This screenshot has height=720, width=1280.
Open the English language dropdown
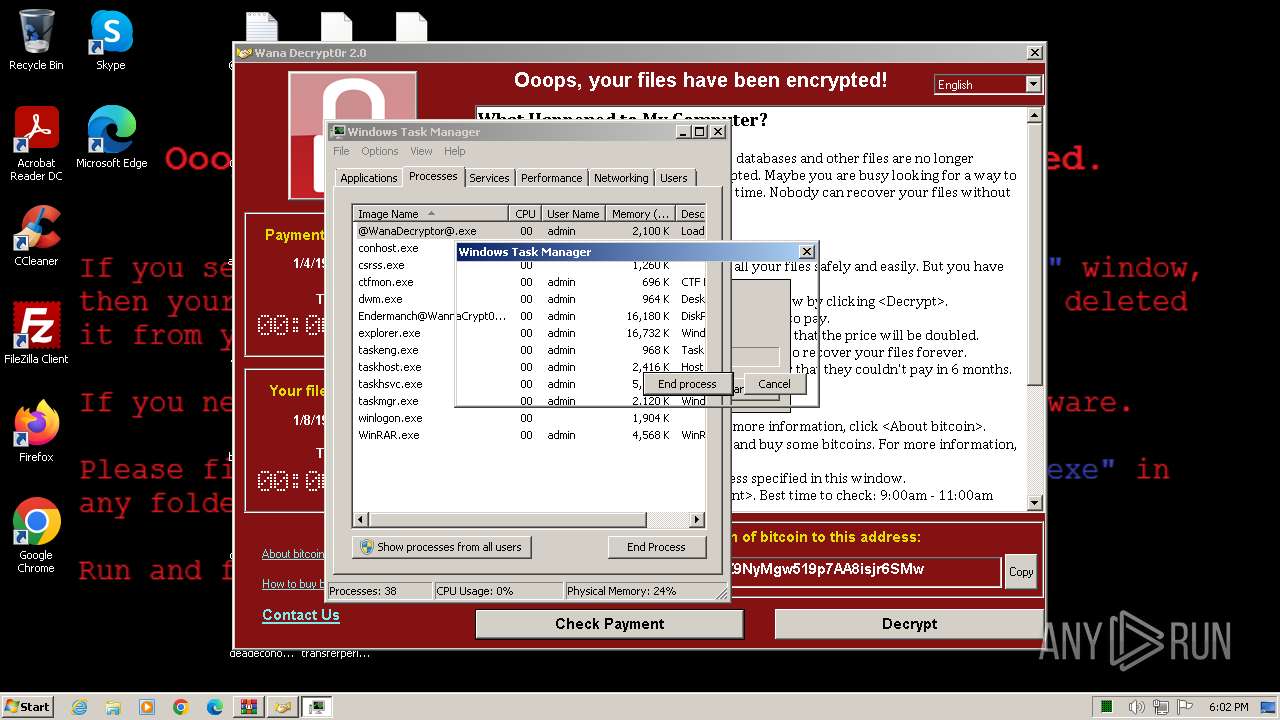[x=988, y=85]
